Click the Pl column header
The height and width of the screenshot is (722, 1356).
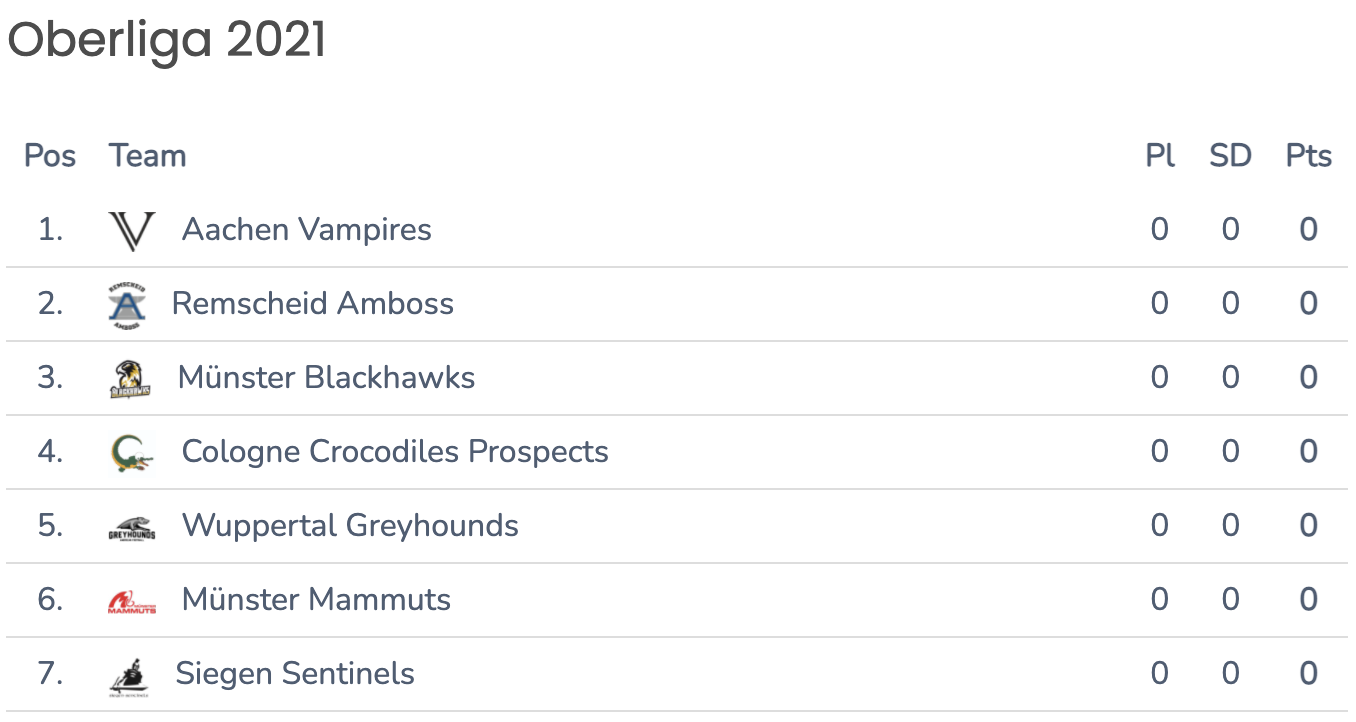point(1160,156)
